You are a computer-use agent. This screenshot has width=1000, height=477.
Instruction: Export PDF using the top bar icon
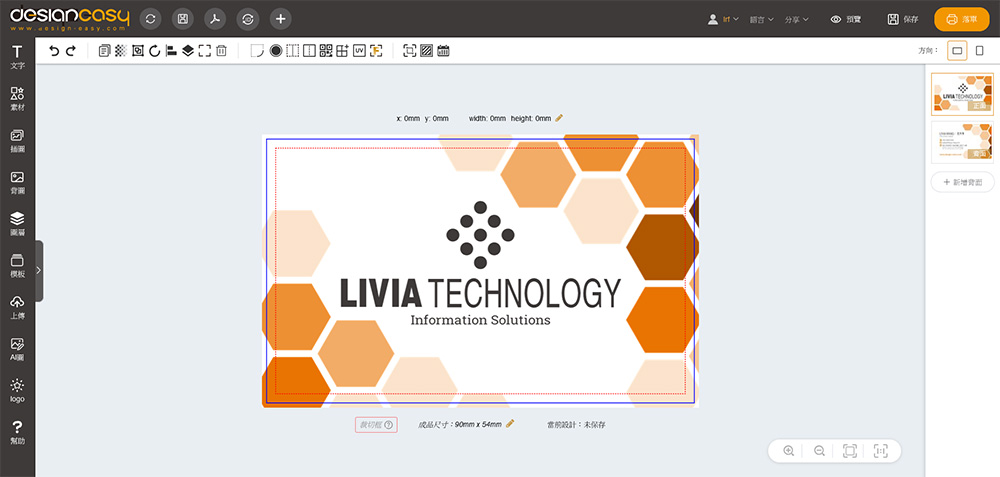coord(215,19)
